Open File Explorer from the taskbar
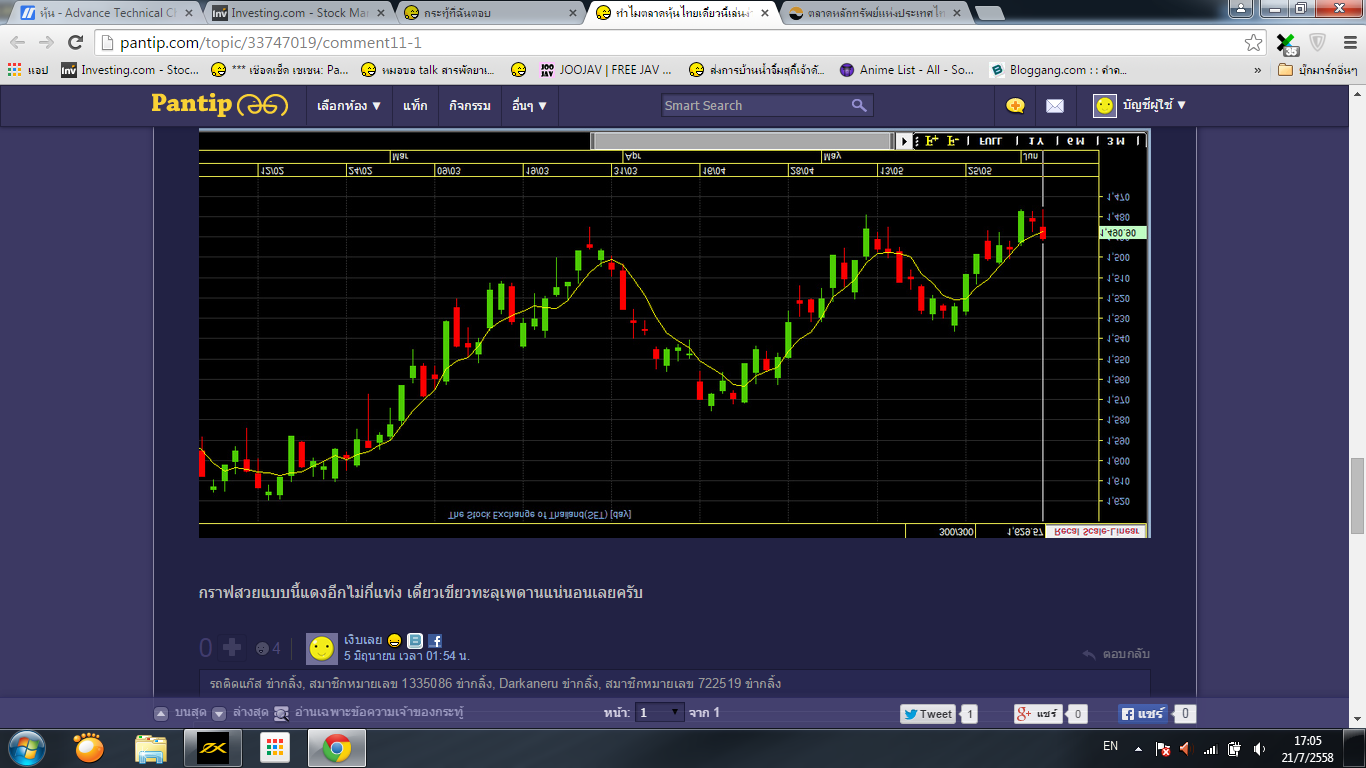This screenshot has width=1366, height=768. coord(151,748)
